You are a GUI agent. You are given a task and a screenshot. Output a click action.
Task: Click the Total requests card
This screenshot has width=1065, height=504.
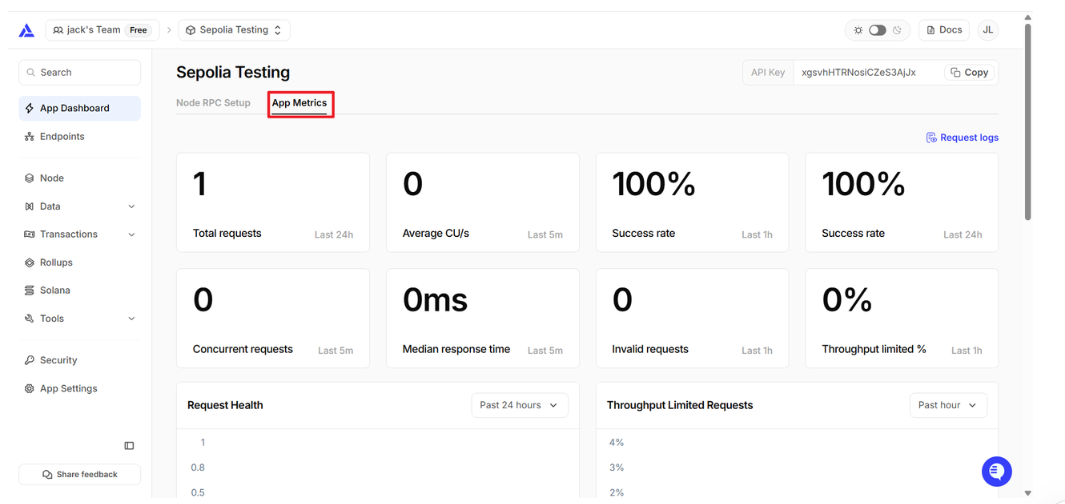click(273, 202)
